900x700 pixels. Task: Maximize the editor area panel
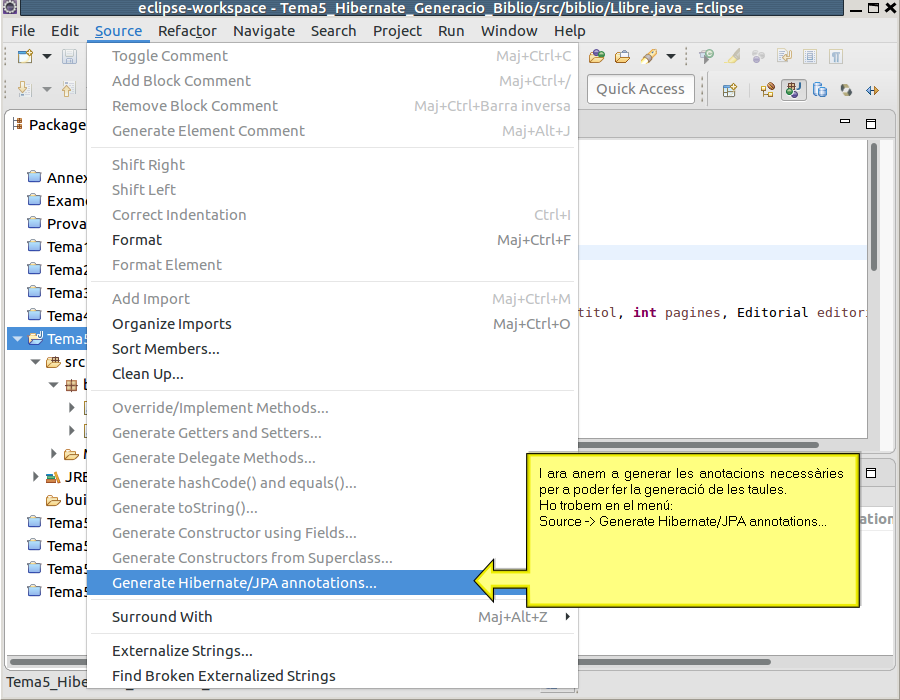[871, 123]
